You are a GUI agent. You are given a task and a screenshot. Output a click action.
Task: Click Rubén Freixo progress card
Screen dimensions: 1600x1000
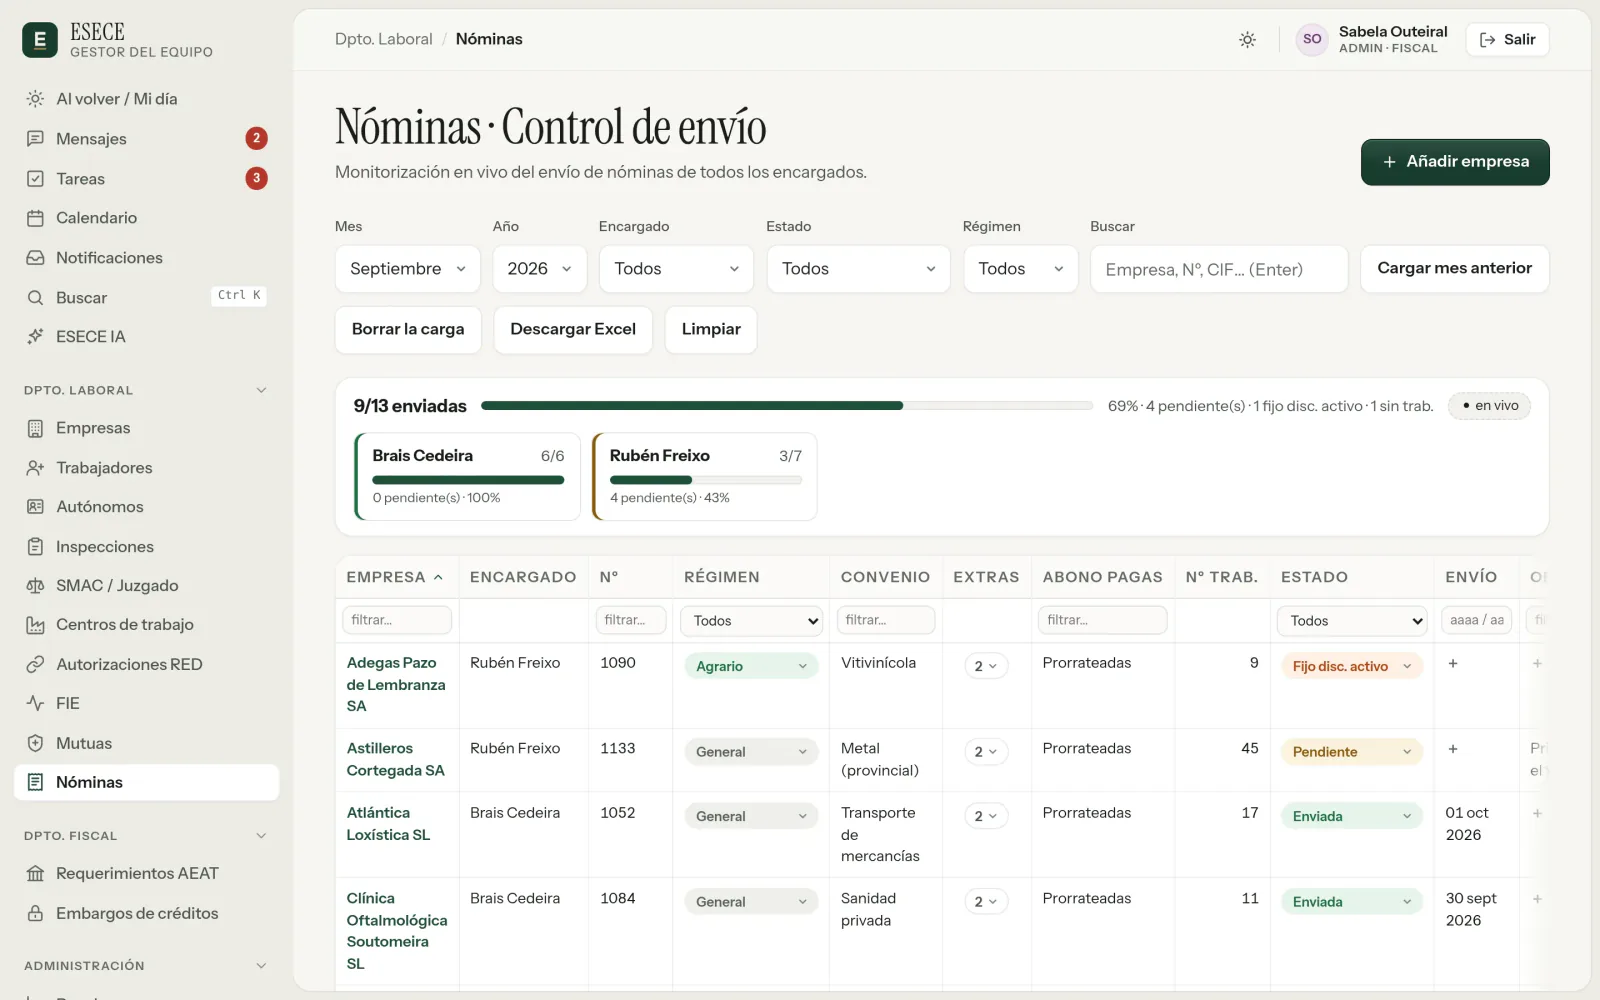pyautogui.click(x=705, y=476)
